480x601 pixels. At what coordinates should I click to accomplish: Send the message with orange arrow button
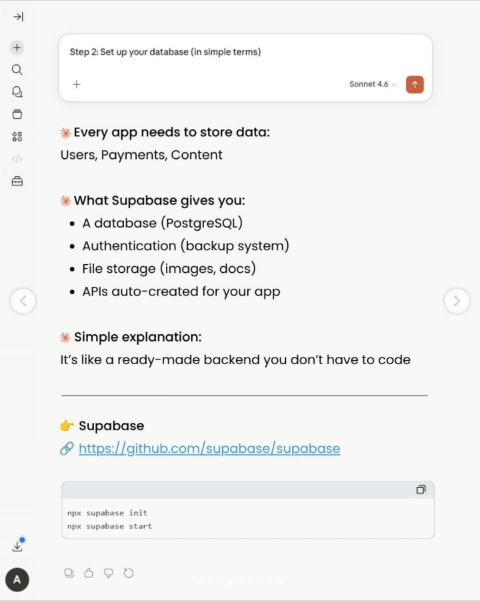point(415,84)
